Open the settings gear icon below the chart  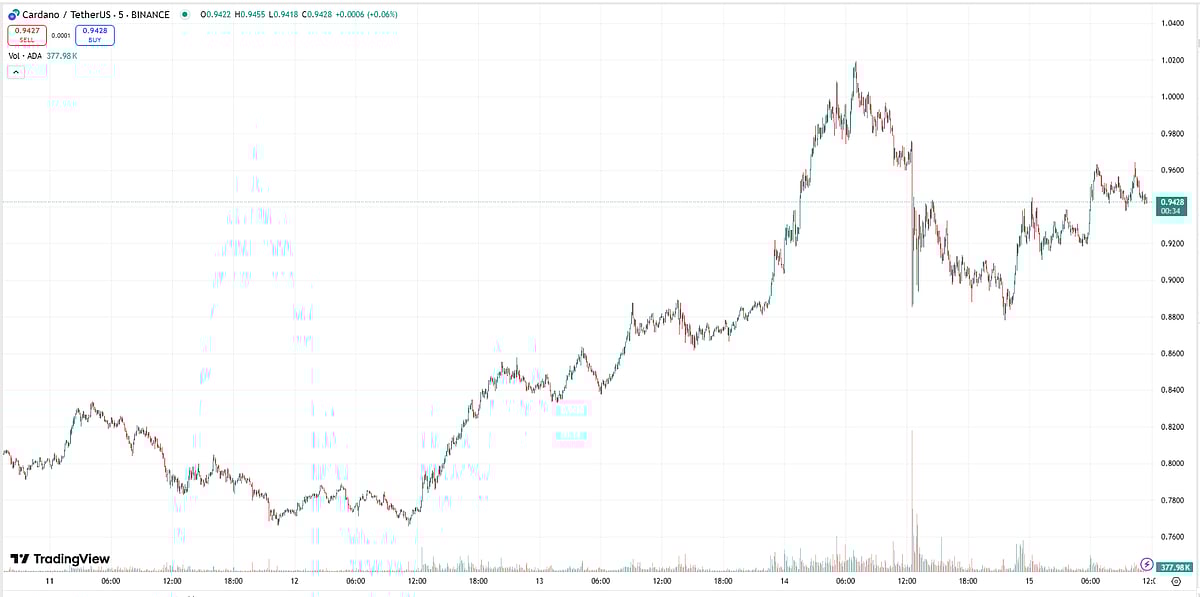[1176, 582]
